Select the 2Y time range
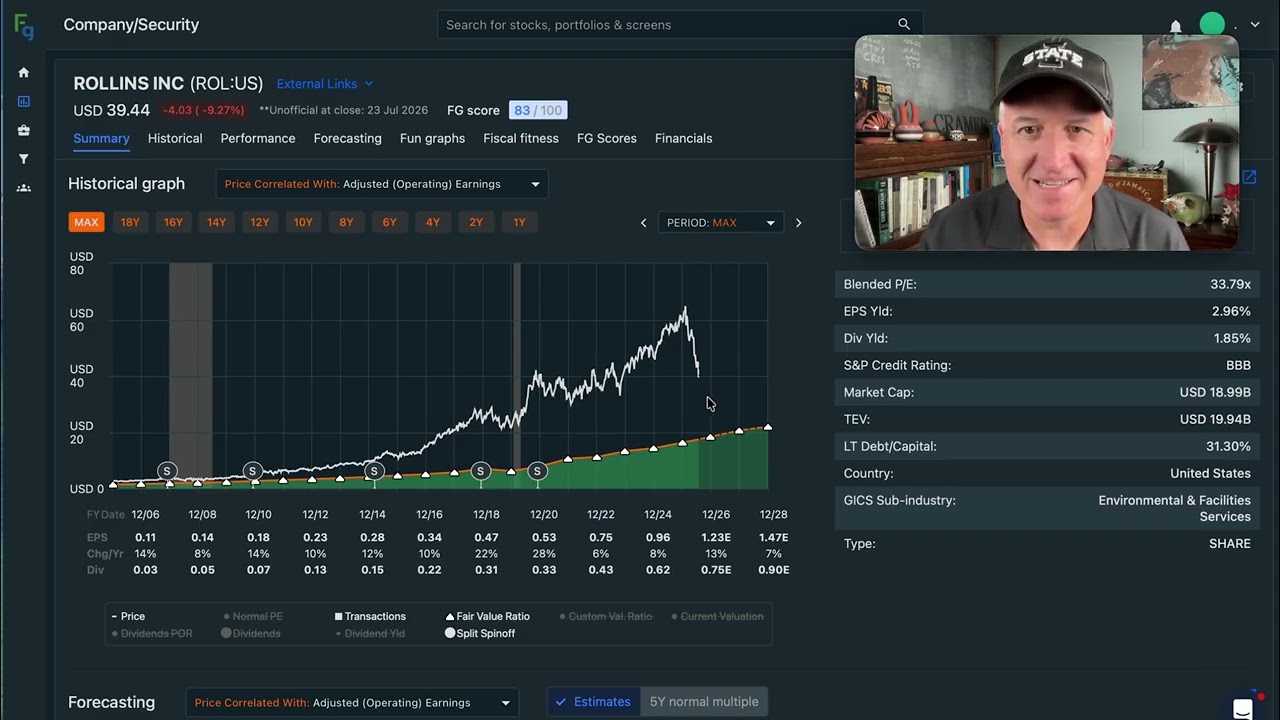The image size is (1280, 720). [476, 223]
